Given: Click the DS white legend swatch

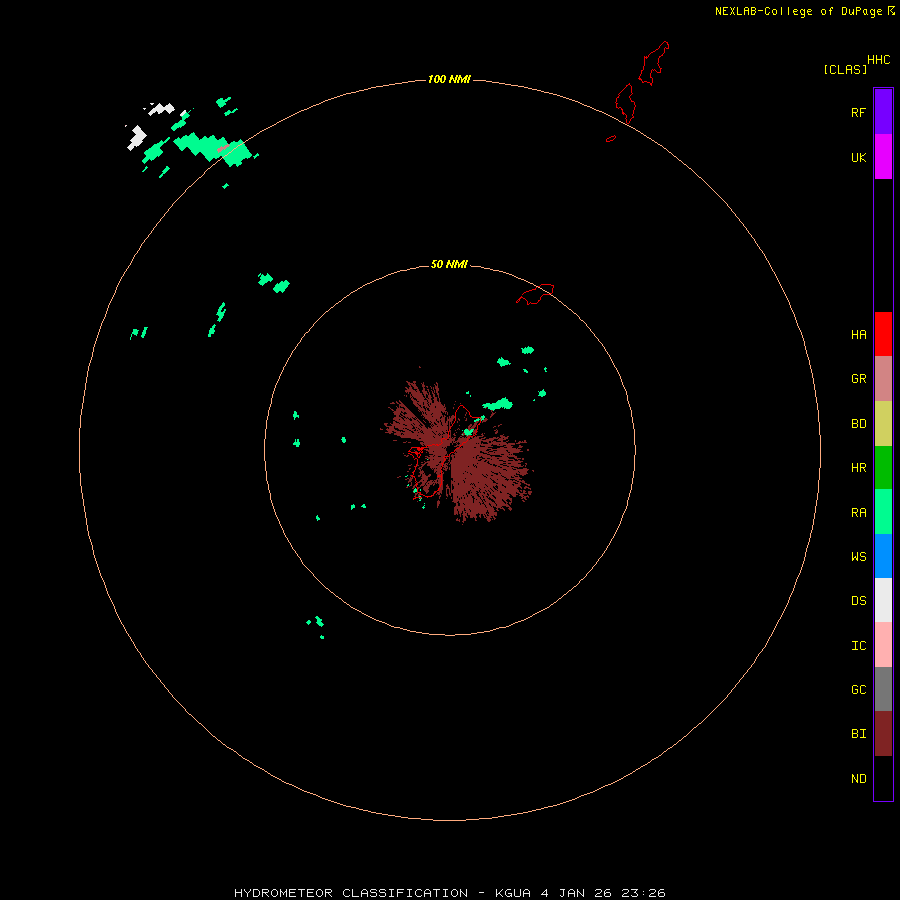Looking at the screenshot, I should 883,600.
